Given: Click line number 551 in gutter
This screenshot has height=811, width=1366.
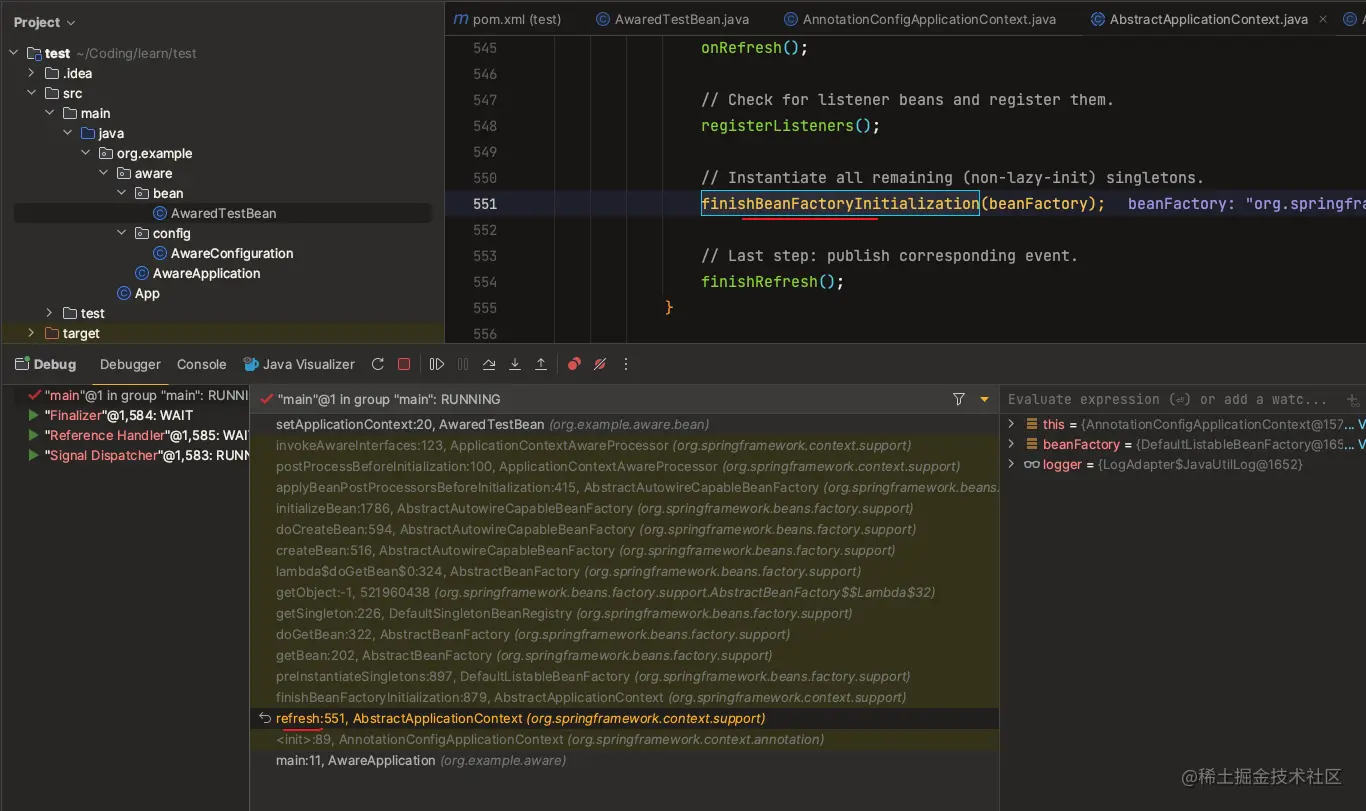Looking at the screenshot, I should [485, 204].
